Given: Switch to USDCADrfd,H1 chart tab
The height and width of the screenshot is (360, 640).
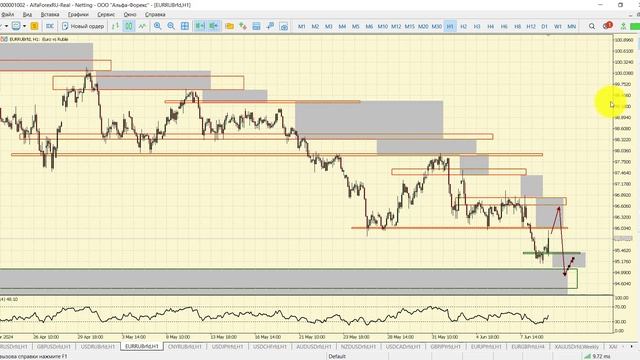Looking at the screenshot, I should 403,347.
